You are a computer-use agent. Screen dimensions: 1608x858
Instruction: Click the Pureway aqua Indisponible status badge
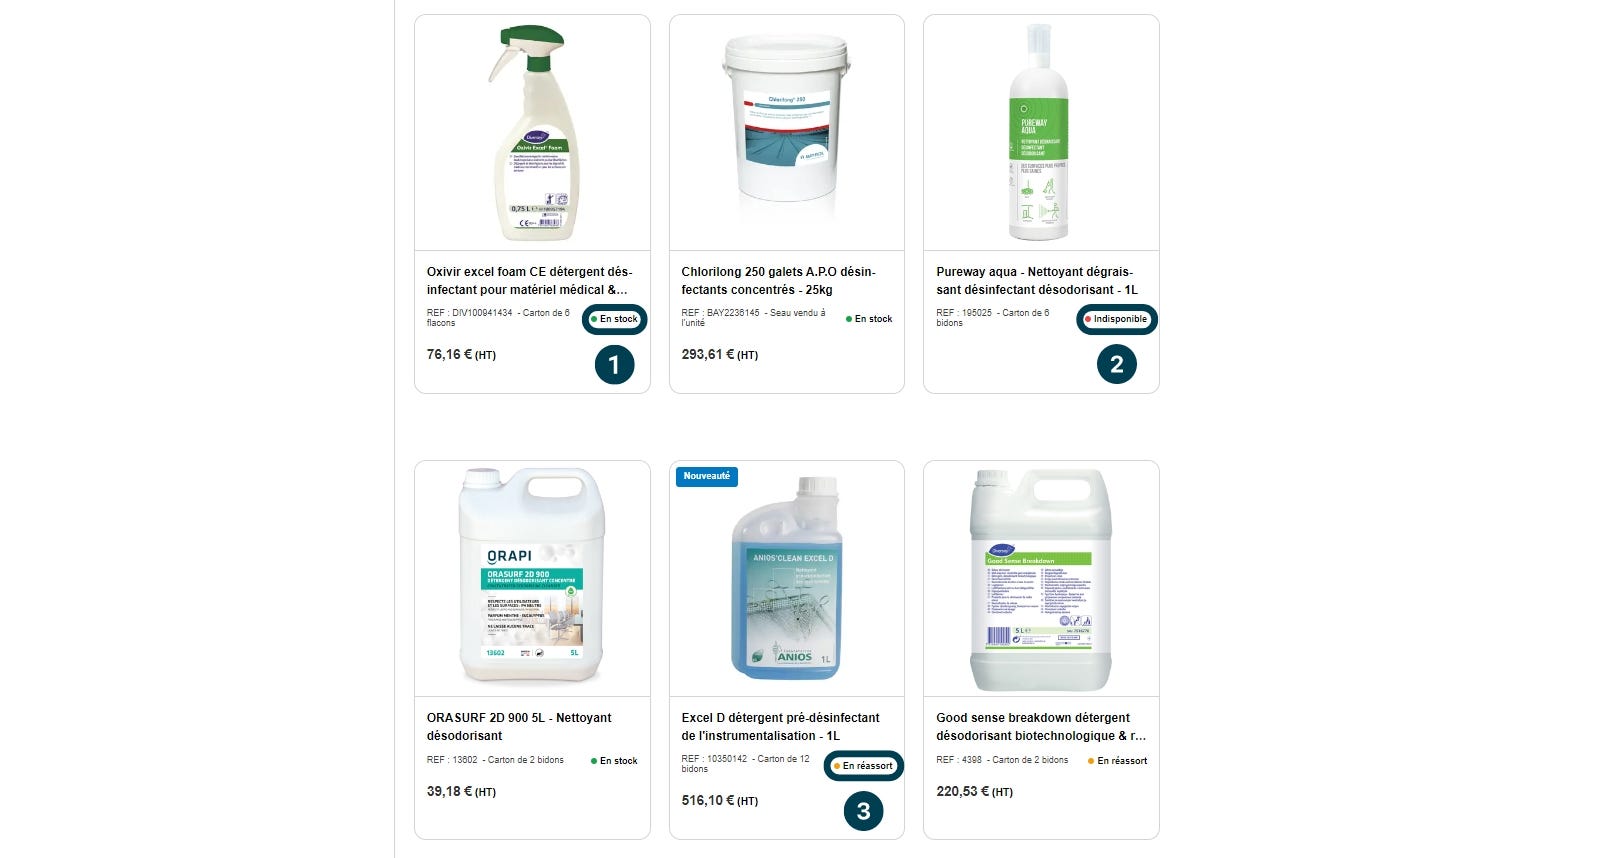tap(1116, 319)
